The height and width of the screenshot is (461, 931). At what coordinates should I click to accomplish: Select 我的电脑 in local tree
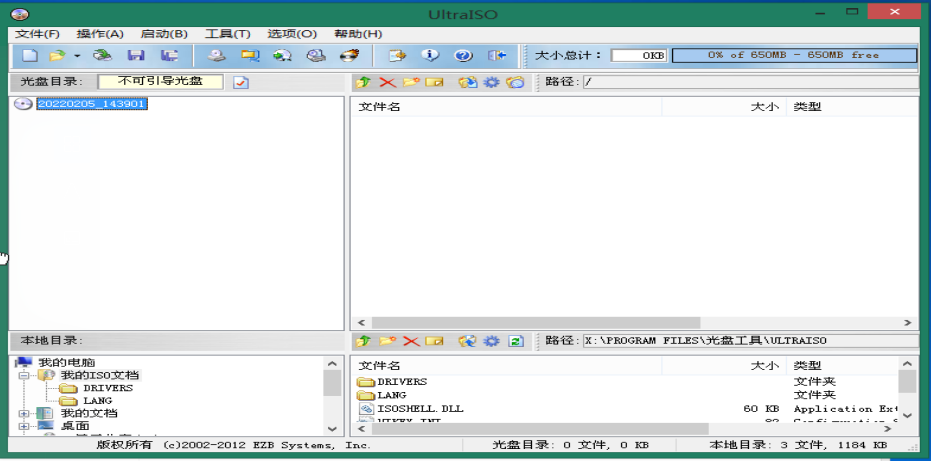coord(66,362)
